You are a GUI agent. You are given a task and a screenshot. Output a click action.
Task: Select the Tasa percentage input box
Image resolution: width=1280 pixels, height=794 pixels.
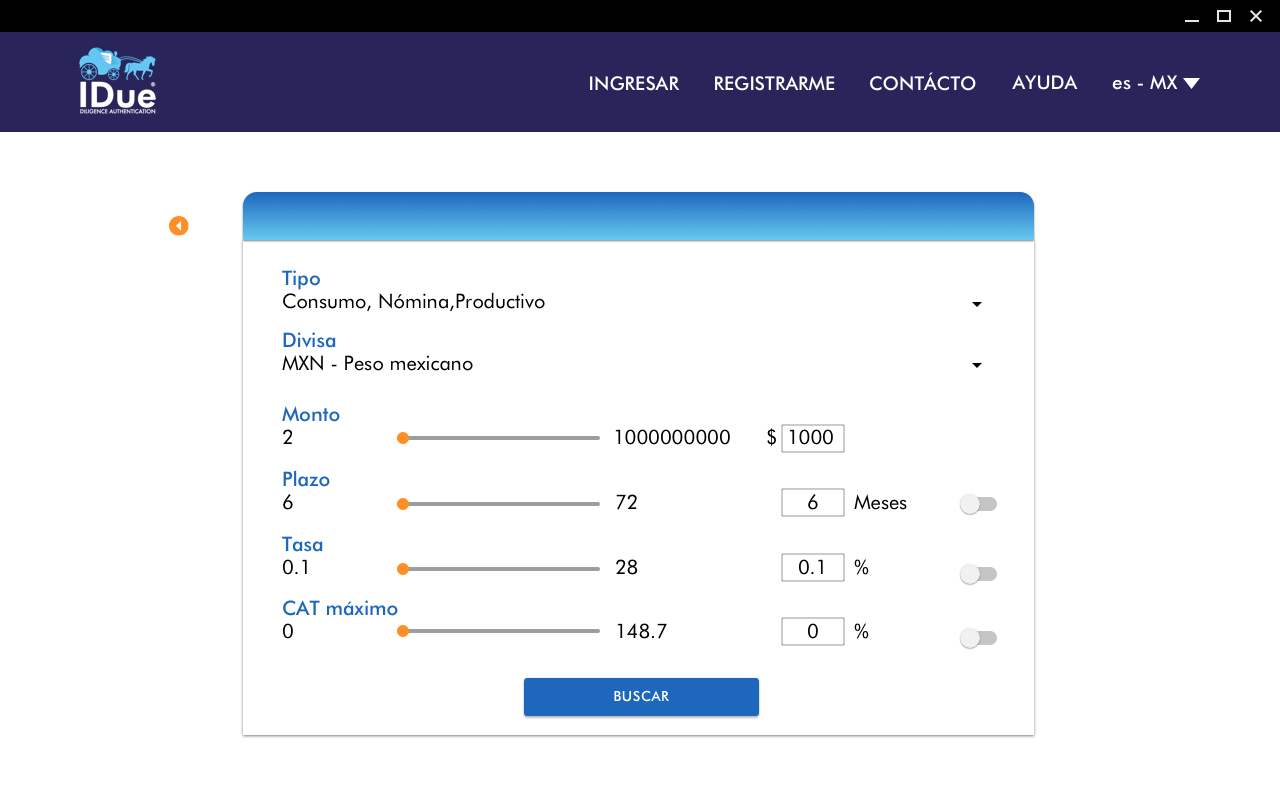(x=812, y=568)
